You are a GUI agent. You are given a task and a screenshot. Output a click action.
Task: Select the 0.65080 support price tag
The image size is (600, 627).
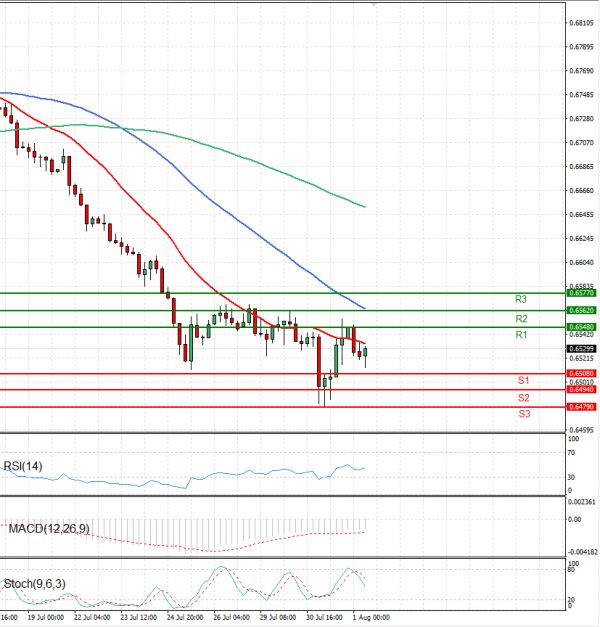(x=582, y=373)
